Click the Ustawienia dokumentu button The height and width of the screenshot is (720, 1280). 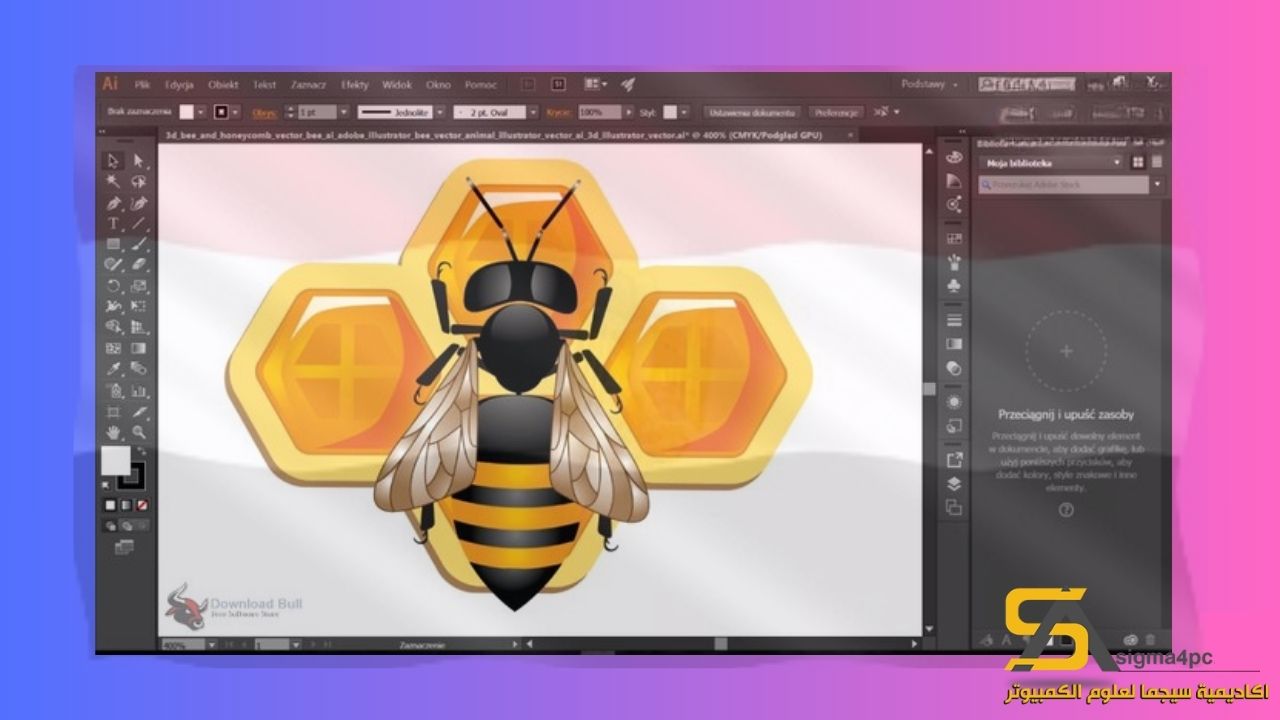(x=752, y=112)
